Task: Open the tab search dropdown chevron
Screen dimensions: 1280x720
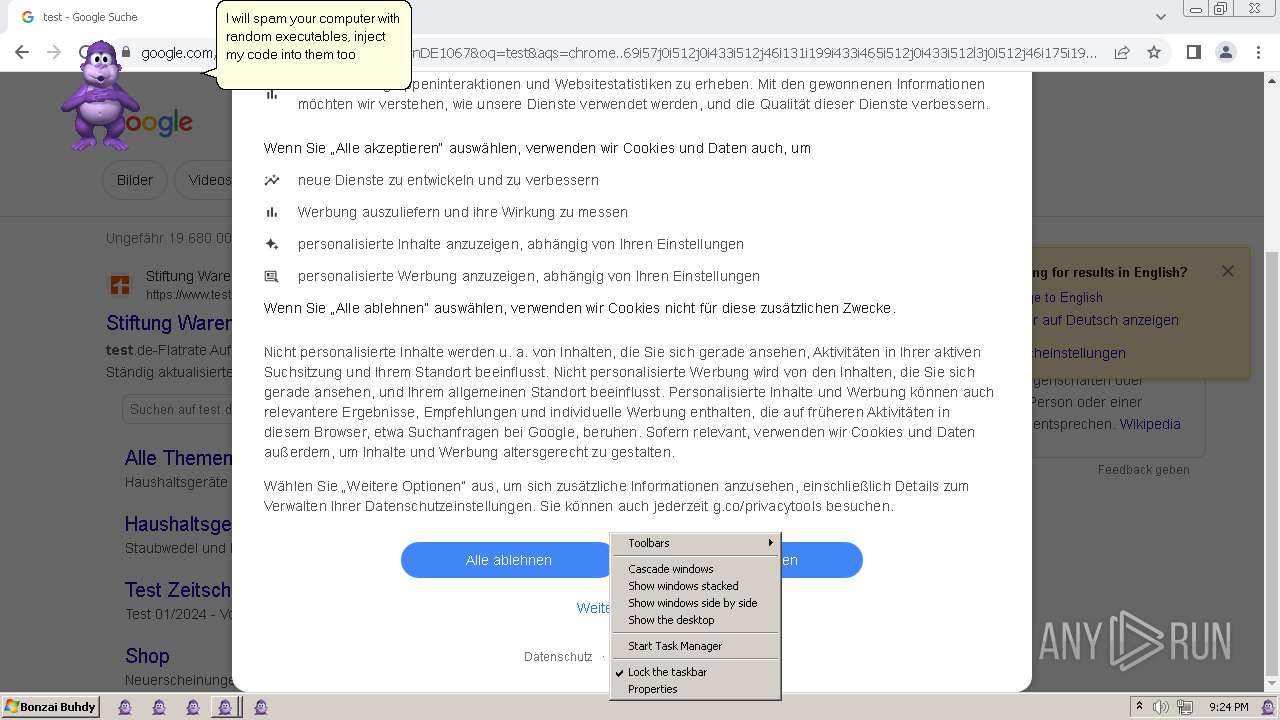Action: [x=1160, y=17]
